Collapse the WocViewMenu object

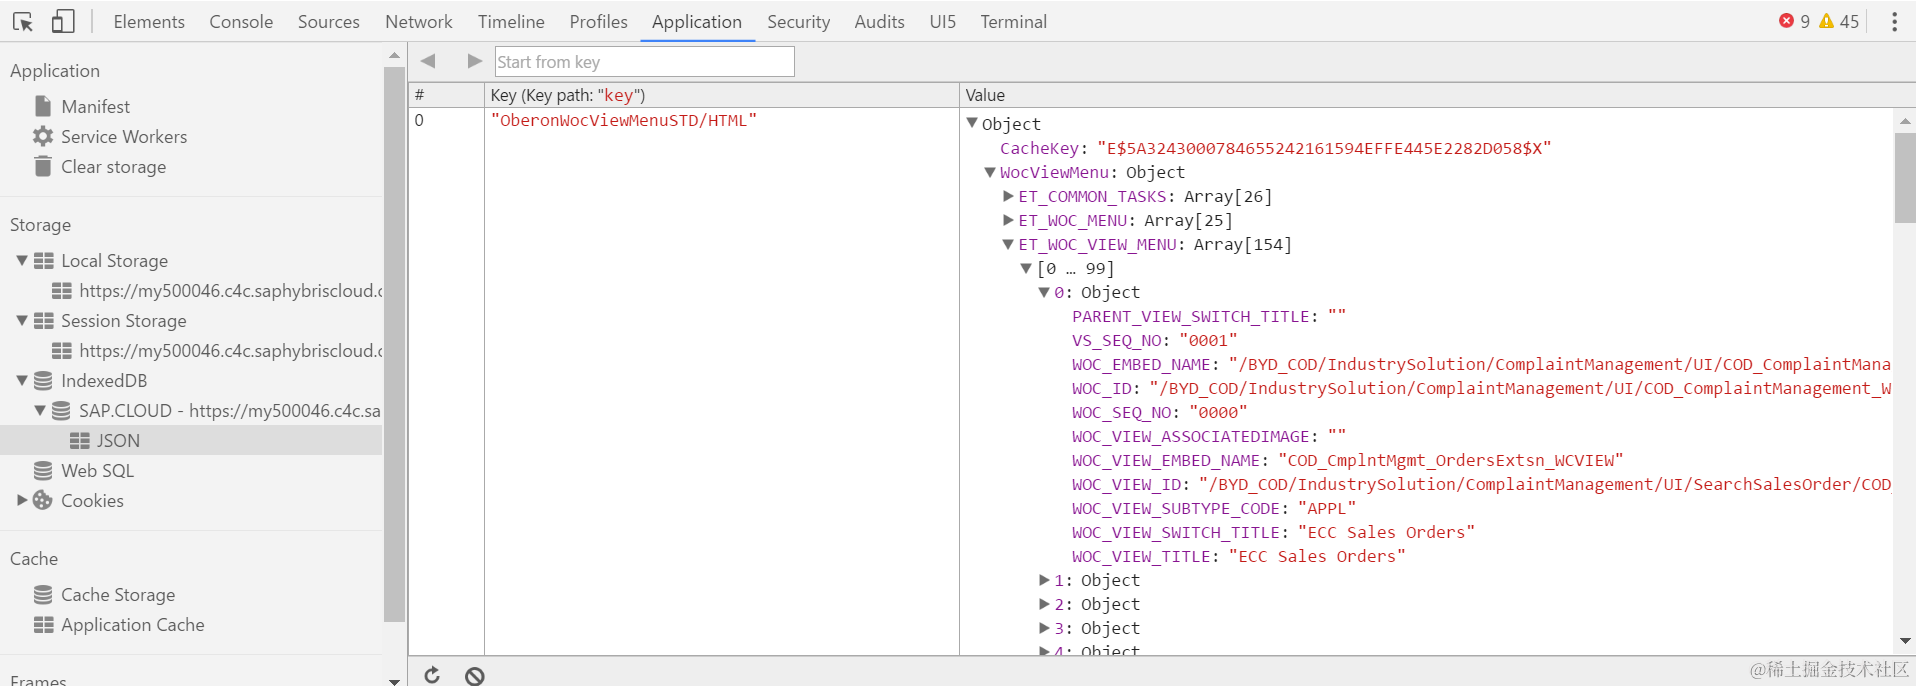tap(990, 172)
